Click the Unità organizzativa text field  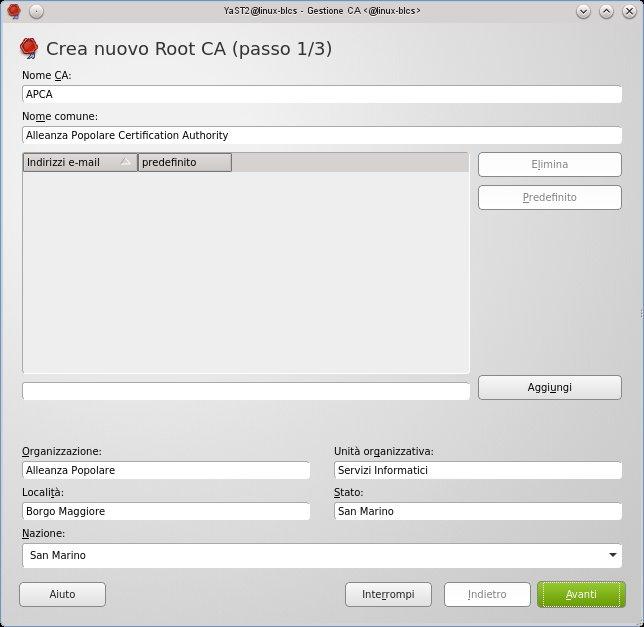click(x=477, y=470)
